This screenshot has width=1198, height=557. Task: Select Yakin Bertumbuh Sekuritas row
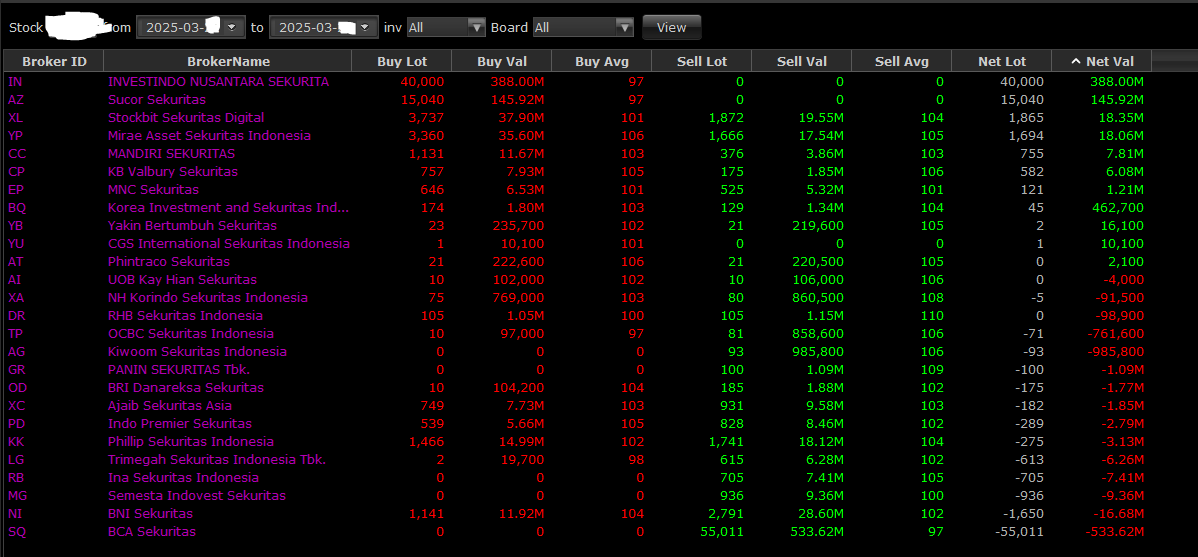(x=578, y=225)
